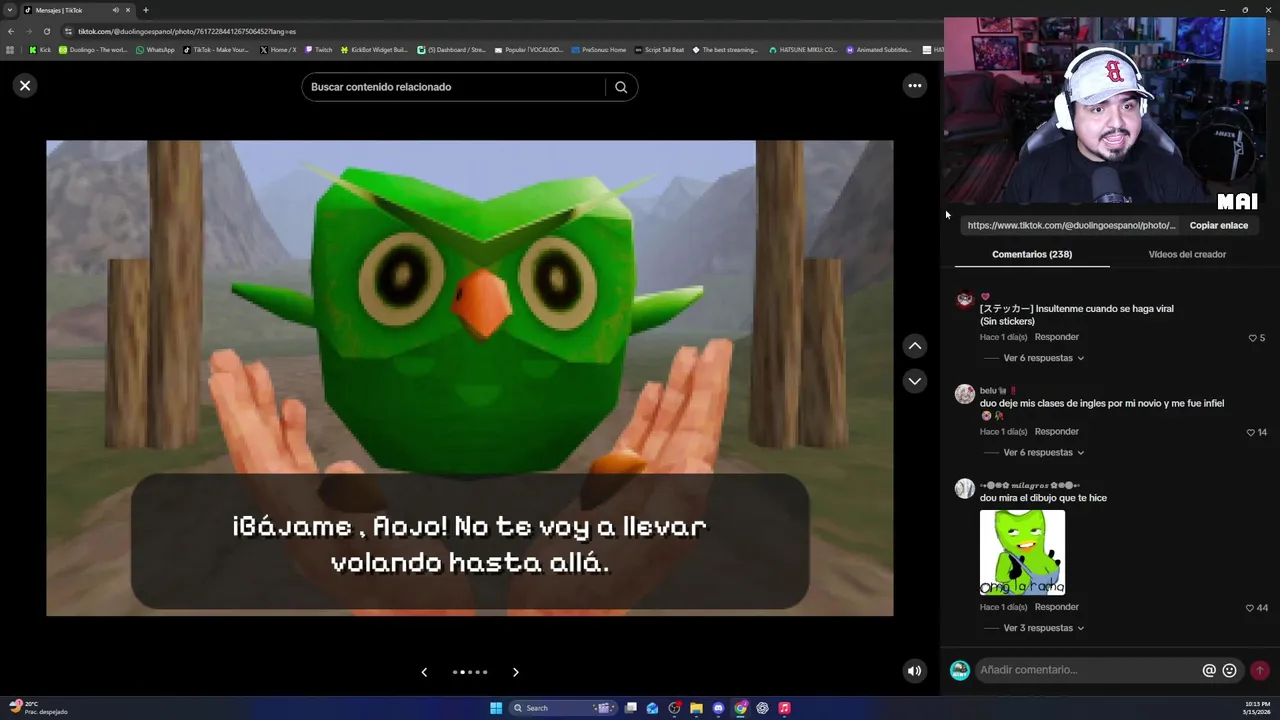Open the weather widget showing 20°C
1280x720 pixels.
pos(38,708)
